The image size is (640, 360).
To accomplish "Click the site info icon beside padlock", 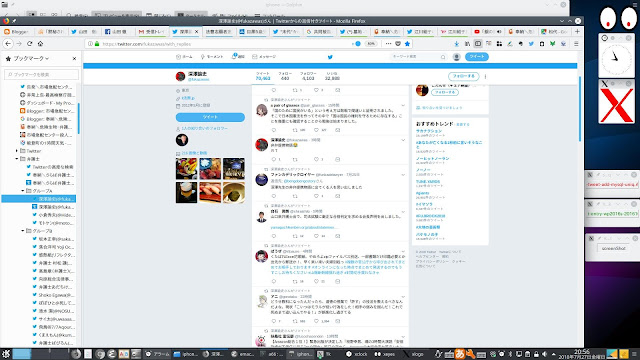I will [x=90, y=44].
